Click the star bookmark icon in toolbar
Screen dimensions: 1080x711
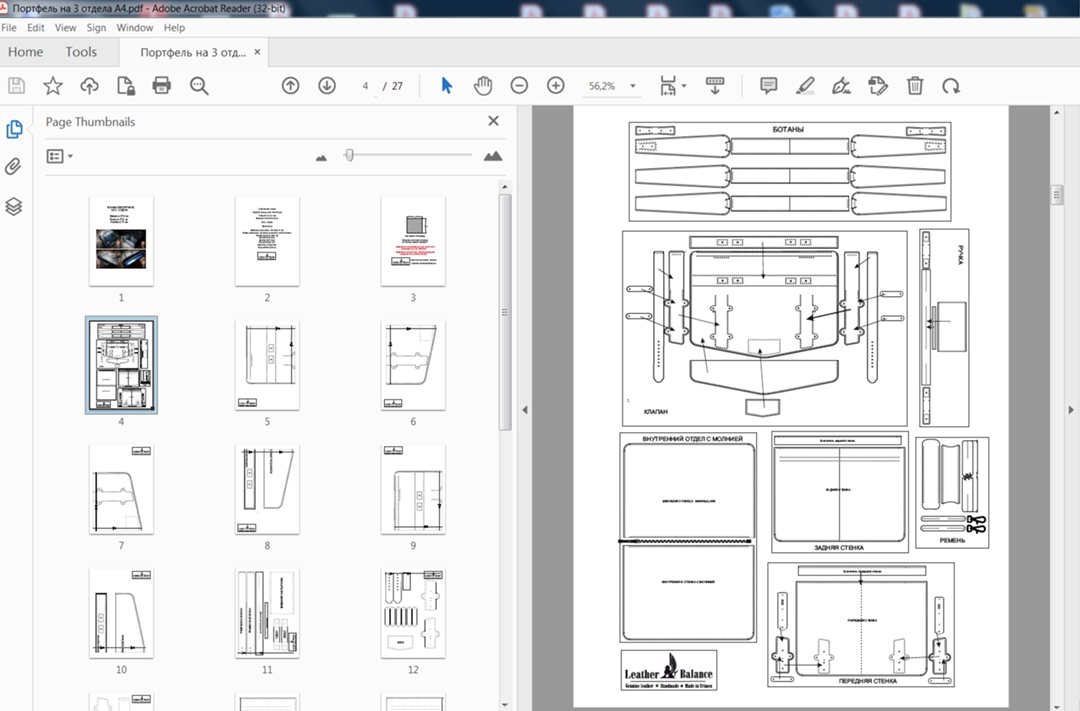click(53, 86)
